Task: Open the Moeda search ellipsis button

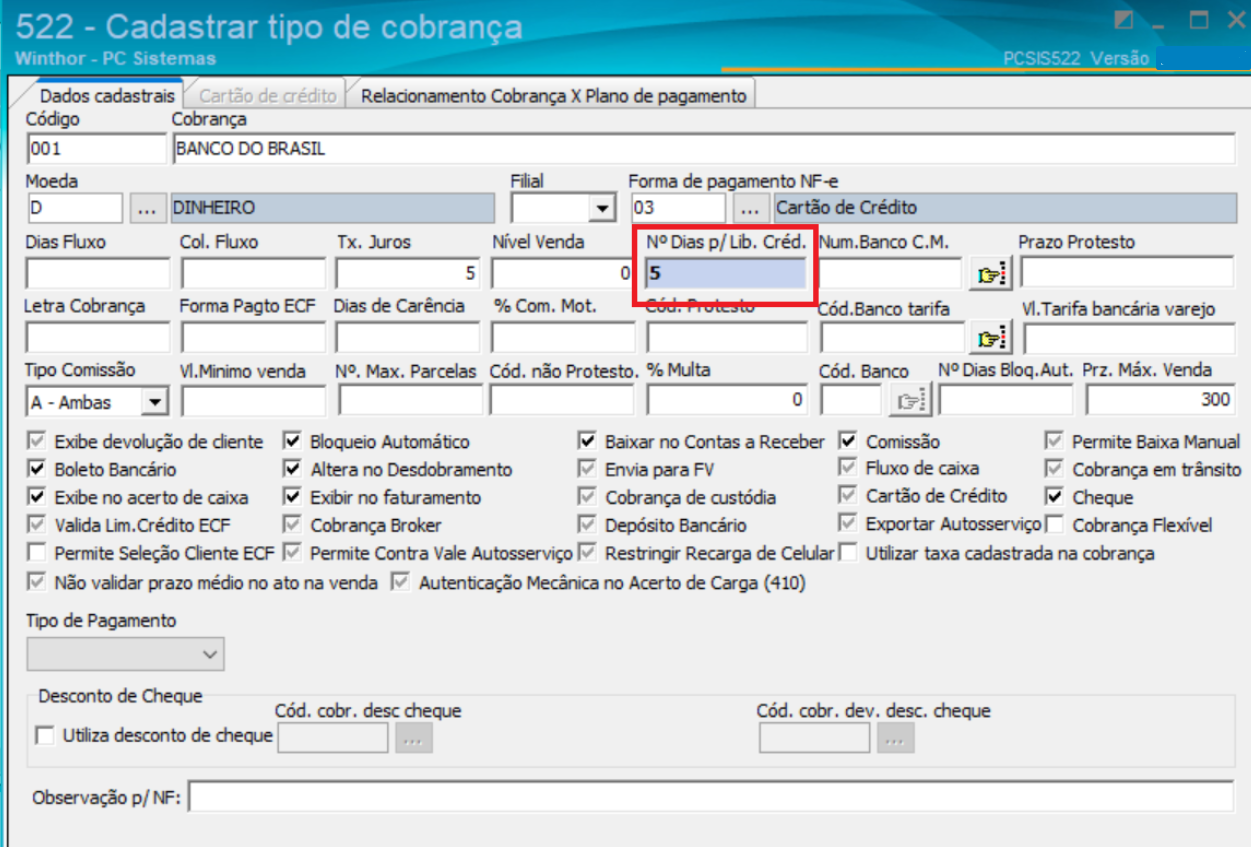Action: coord(147,208)
